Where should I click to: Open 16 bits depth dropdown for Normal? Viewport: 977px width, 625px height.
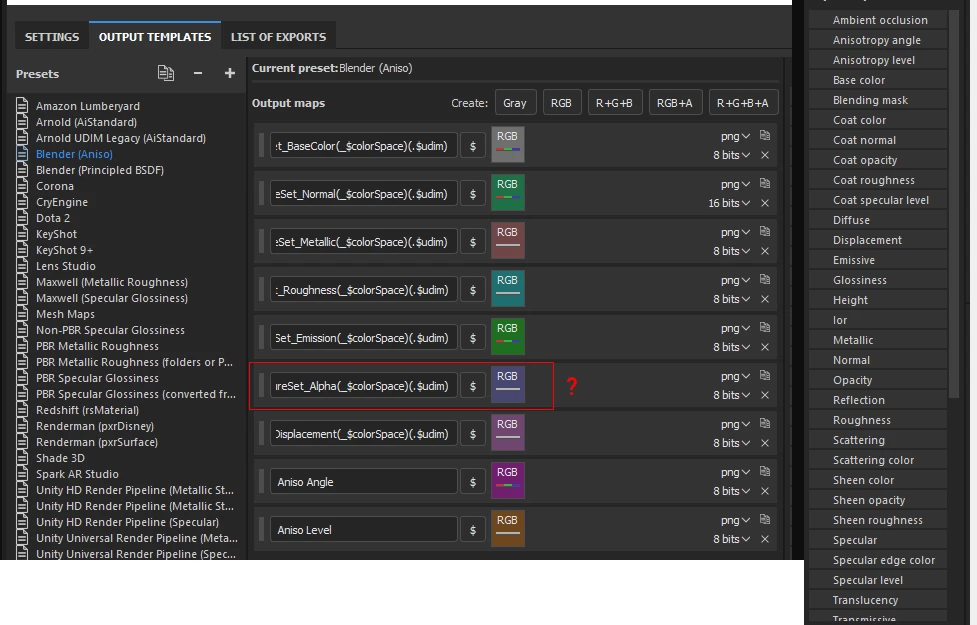[x=729, y=203]
